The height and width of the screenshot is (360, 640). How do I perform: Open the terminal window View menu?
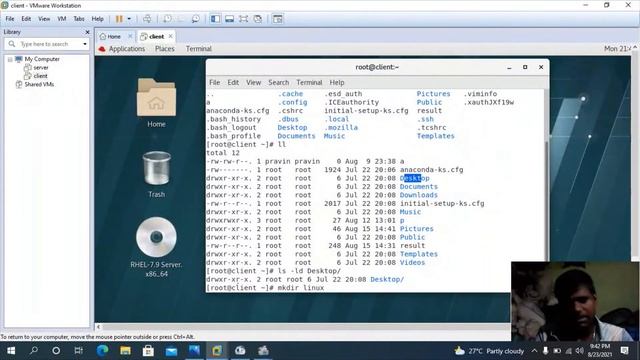click(x=253, y=82)
